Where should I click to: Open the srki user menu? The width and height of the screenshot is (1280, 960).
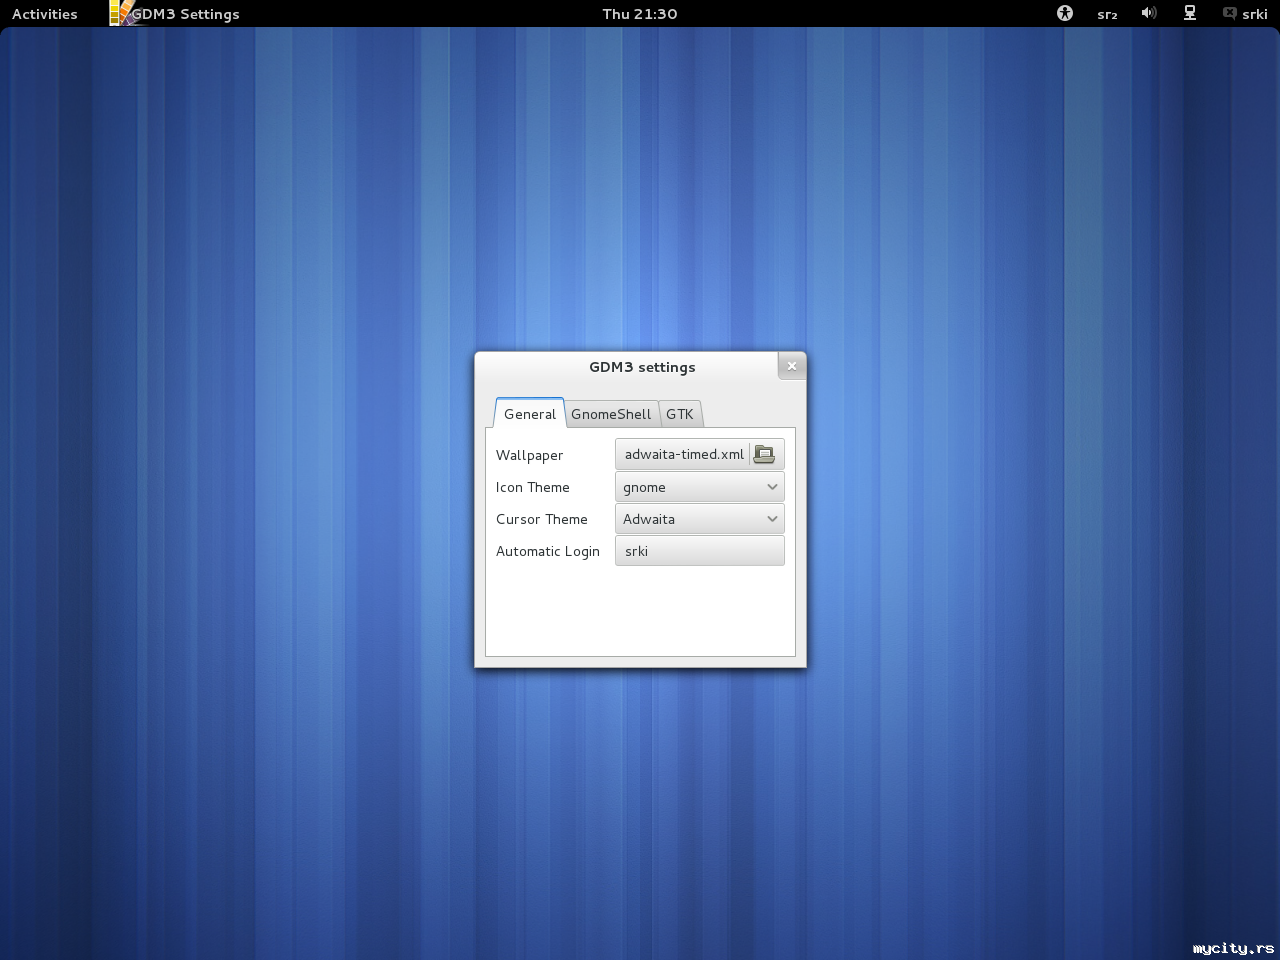pyautogui.click(x=1255, y=14)
